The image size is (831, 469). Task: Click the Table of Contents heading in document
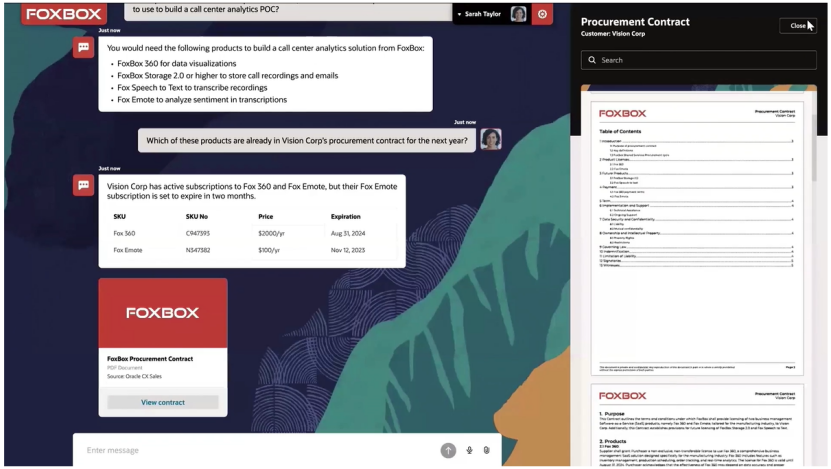620,131
